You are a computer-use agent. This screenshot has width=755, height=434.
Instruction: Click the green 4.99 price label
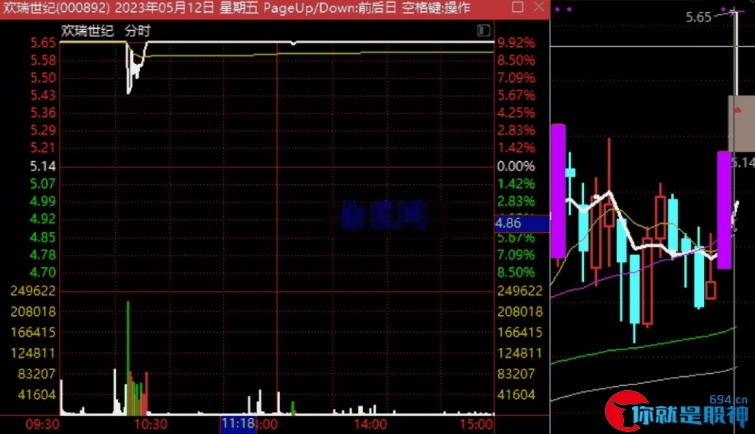[x=43, y=201]
